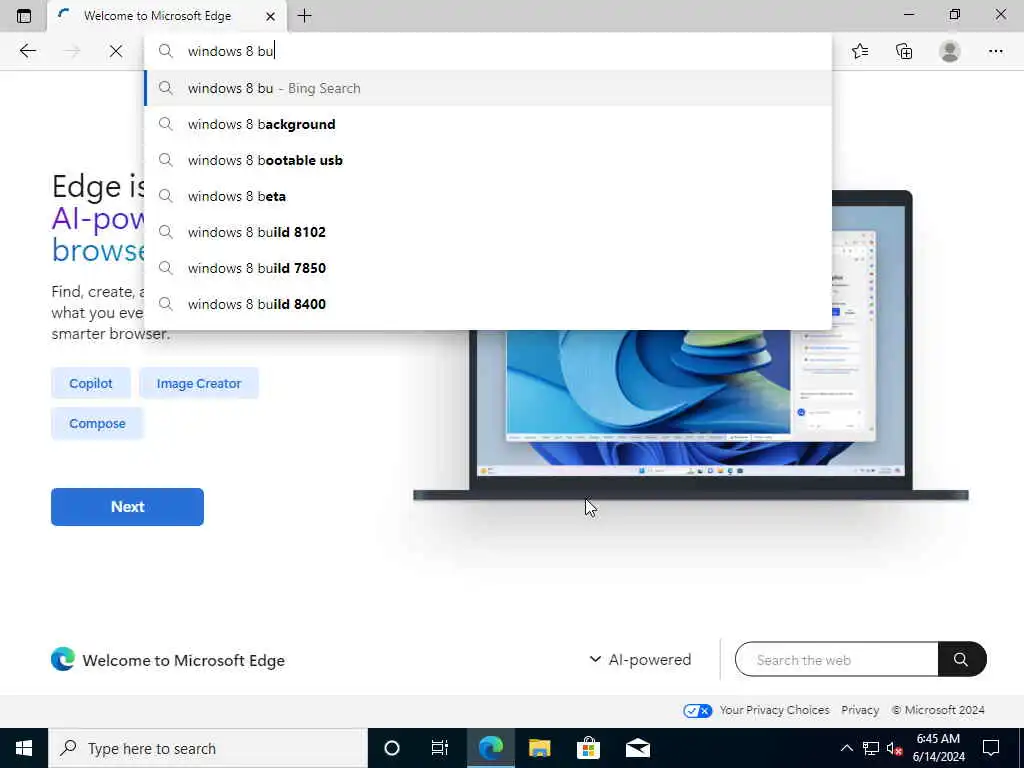The image size is (1024, 768).
Task: Open the tab actions menu icon
Action: point(24,16)
